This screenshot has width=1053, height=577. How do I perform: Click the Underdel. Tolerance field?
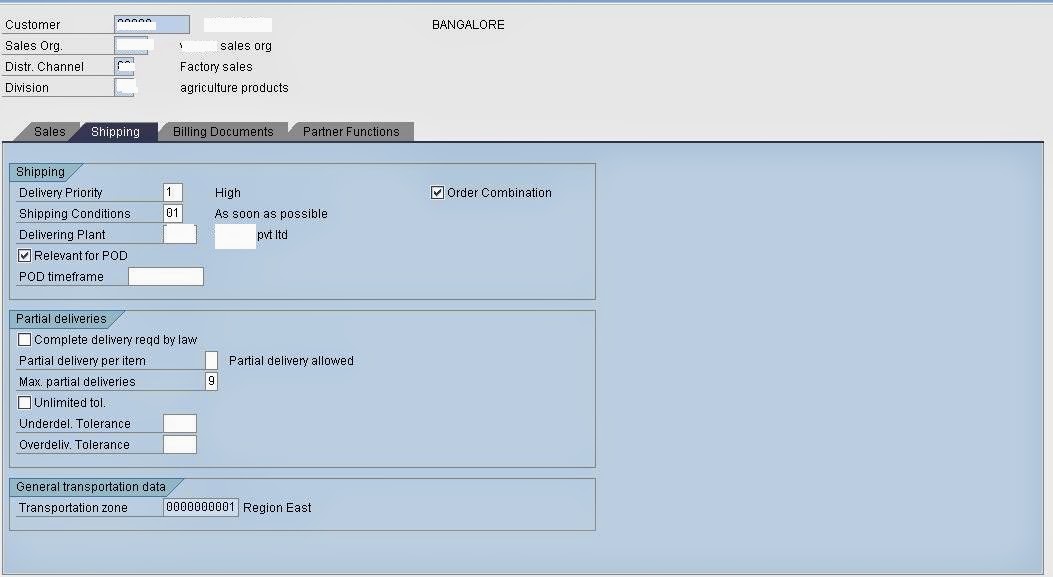click(179, 423)
